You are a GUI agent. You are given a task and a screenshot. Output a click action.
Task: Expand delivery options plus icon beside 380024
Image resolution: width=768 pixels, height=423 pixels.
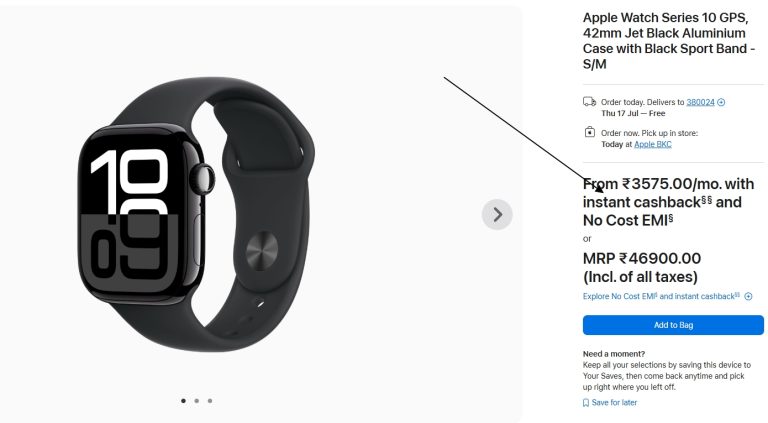pyautogui.click(x=721, y=102)
